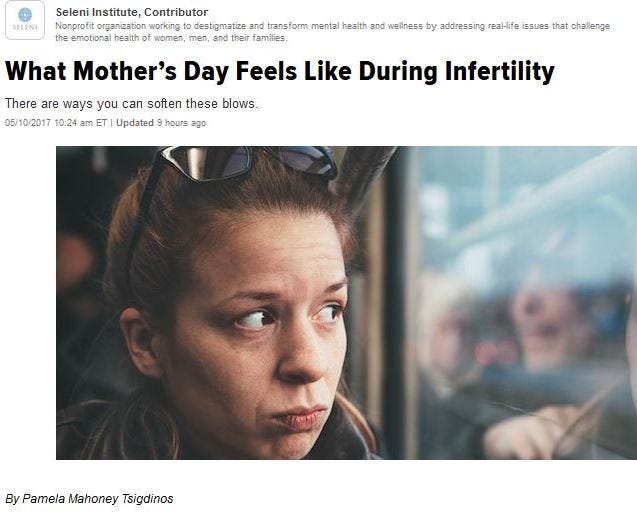Click the woman's lips in the photo

[x=300, y=417]
